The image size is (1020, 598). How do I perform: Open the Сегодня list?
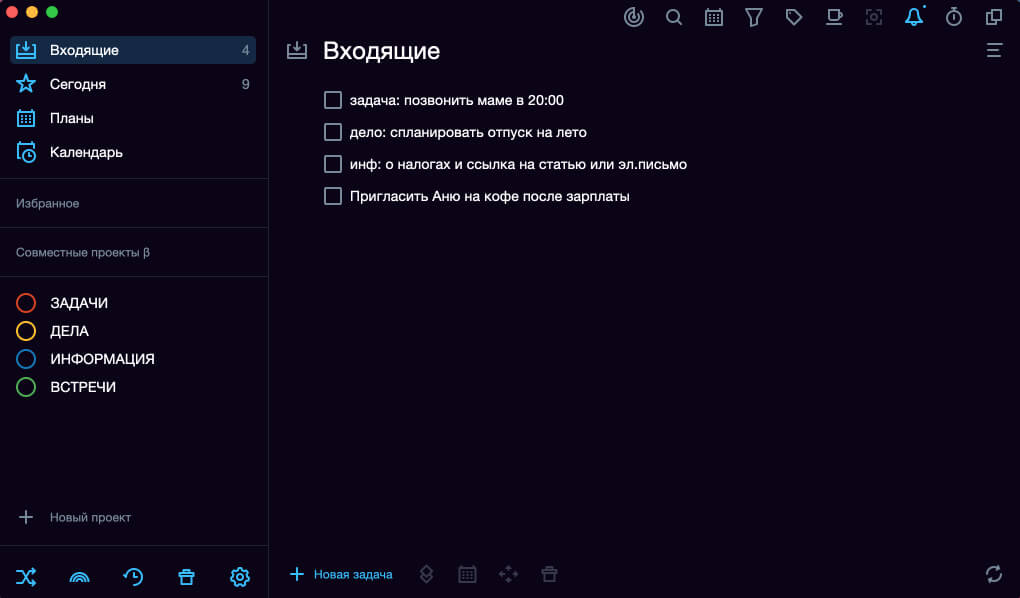point(133,84)
